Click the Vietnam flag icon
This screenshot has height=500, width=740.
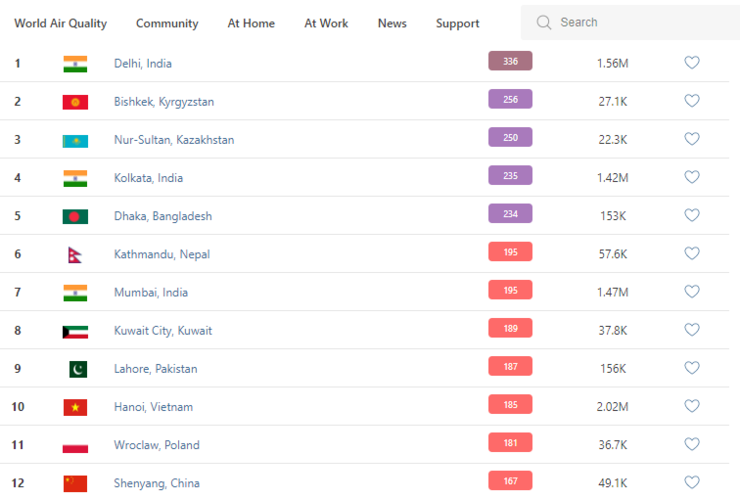[75, 407]
